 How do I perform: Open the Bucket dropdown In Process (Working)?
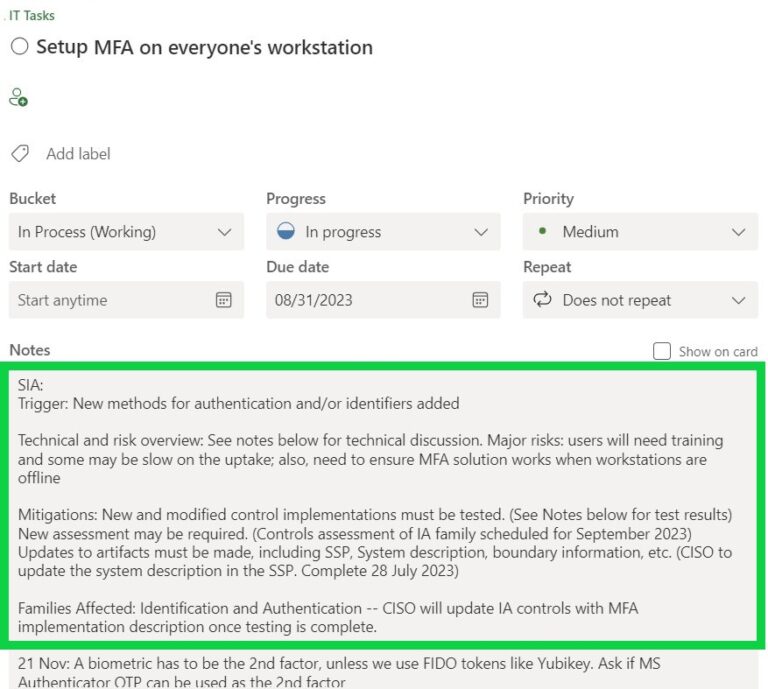point(126,232)
